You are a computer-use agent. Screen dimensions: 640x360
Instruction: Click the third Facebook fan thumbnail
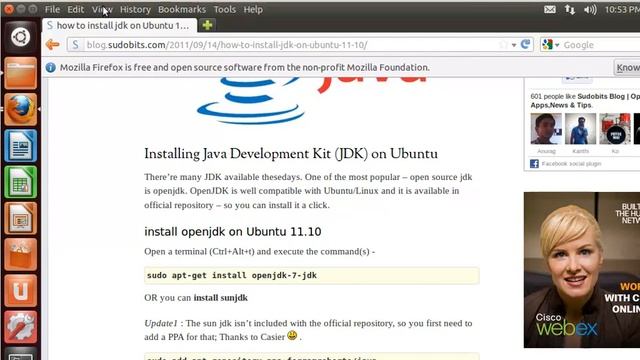point(615,129)
